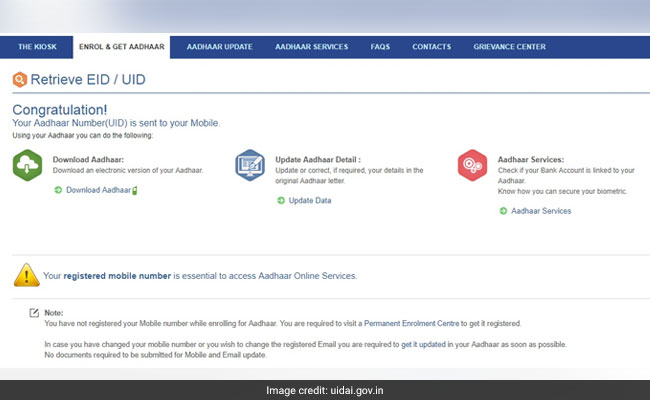Click 'Your Aadhaar Number(UID) is sent' message
This screenshot has width=650, height=400.
point(116,123)
